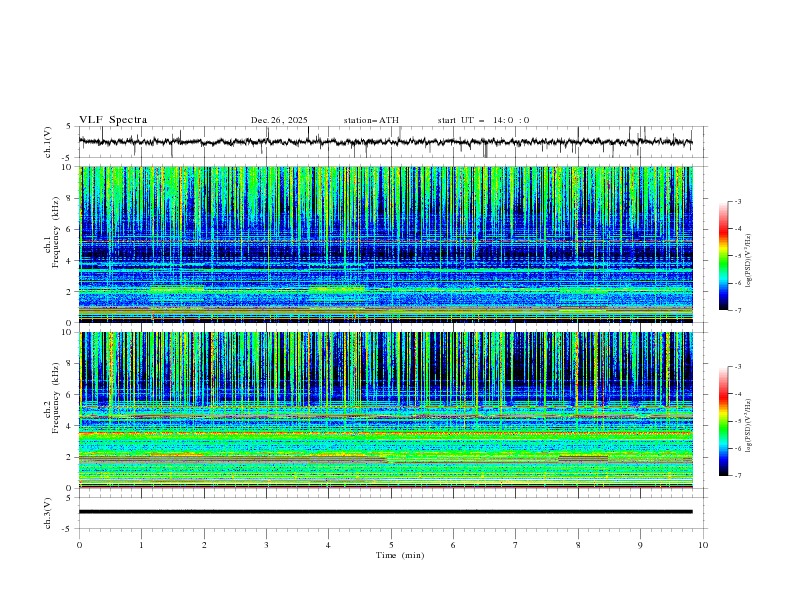Click the VLF Spectra title text

pos(113,120)
